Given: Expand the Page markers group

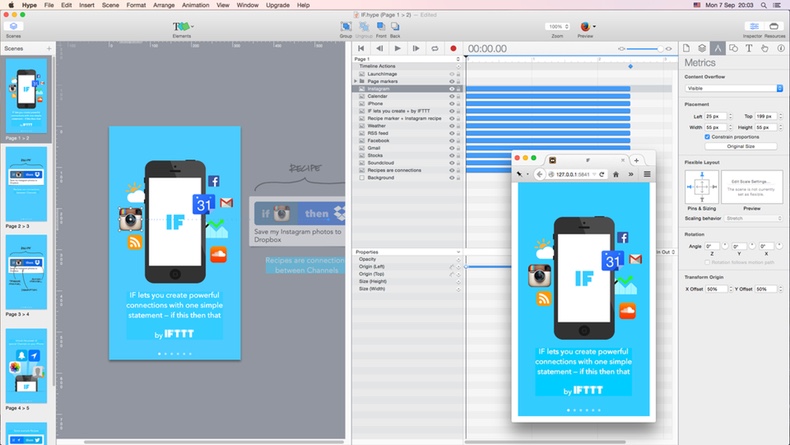Looking at the screenshot, I should click(x=355, y=81).
